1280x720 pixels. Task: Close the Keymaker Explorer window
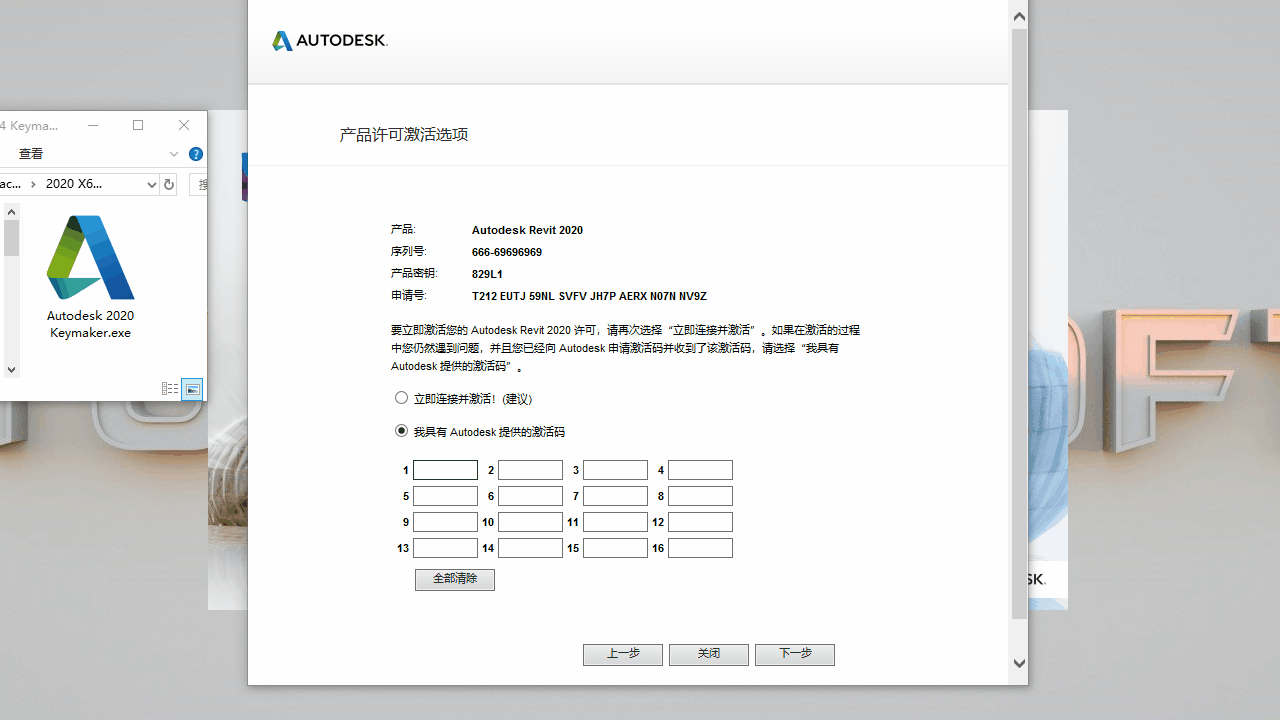pyautogui.click(x=184, y=125)
